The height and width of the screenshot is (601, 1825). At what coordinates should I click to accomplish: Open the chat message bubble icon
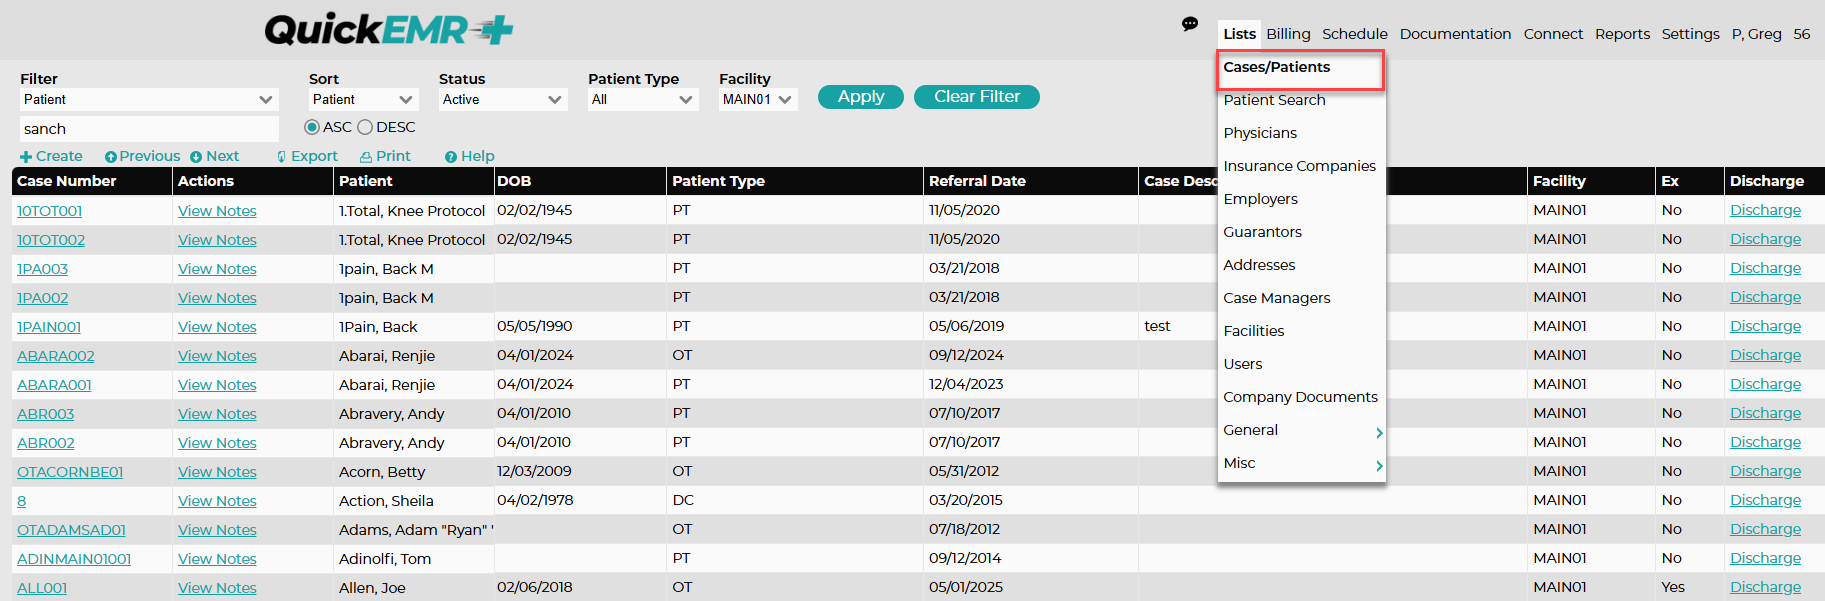tap(1190, 24)
